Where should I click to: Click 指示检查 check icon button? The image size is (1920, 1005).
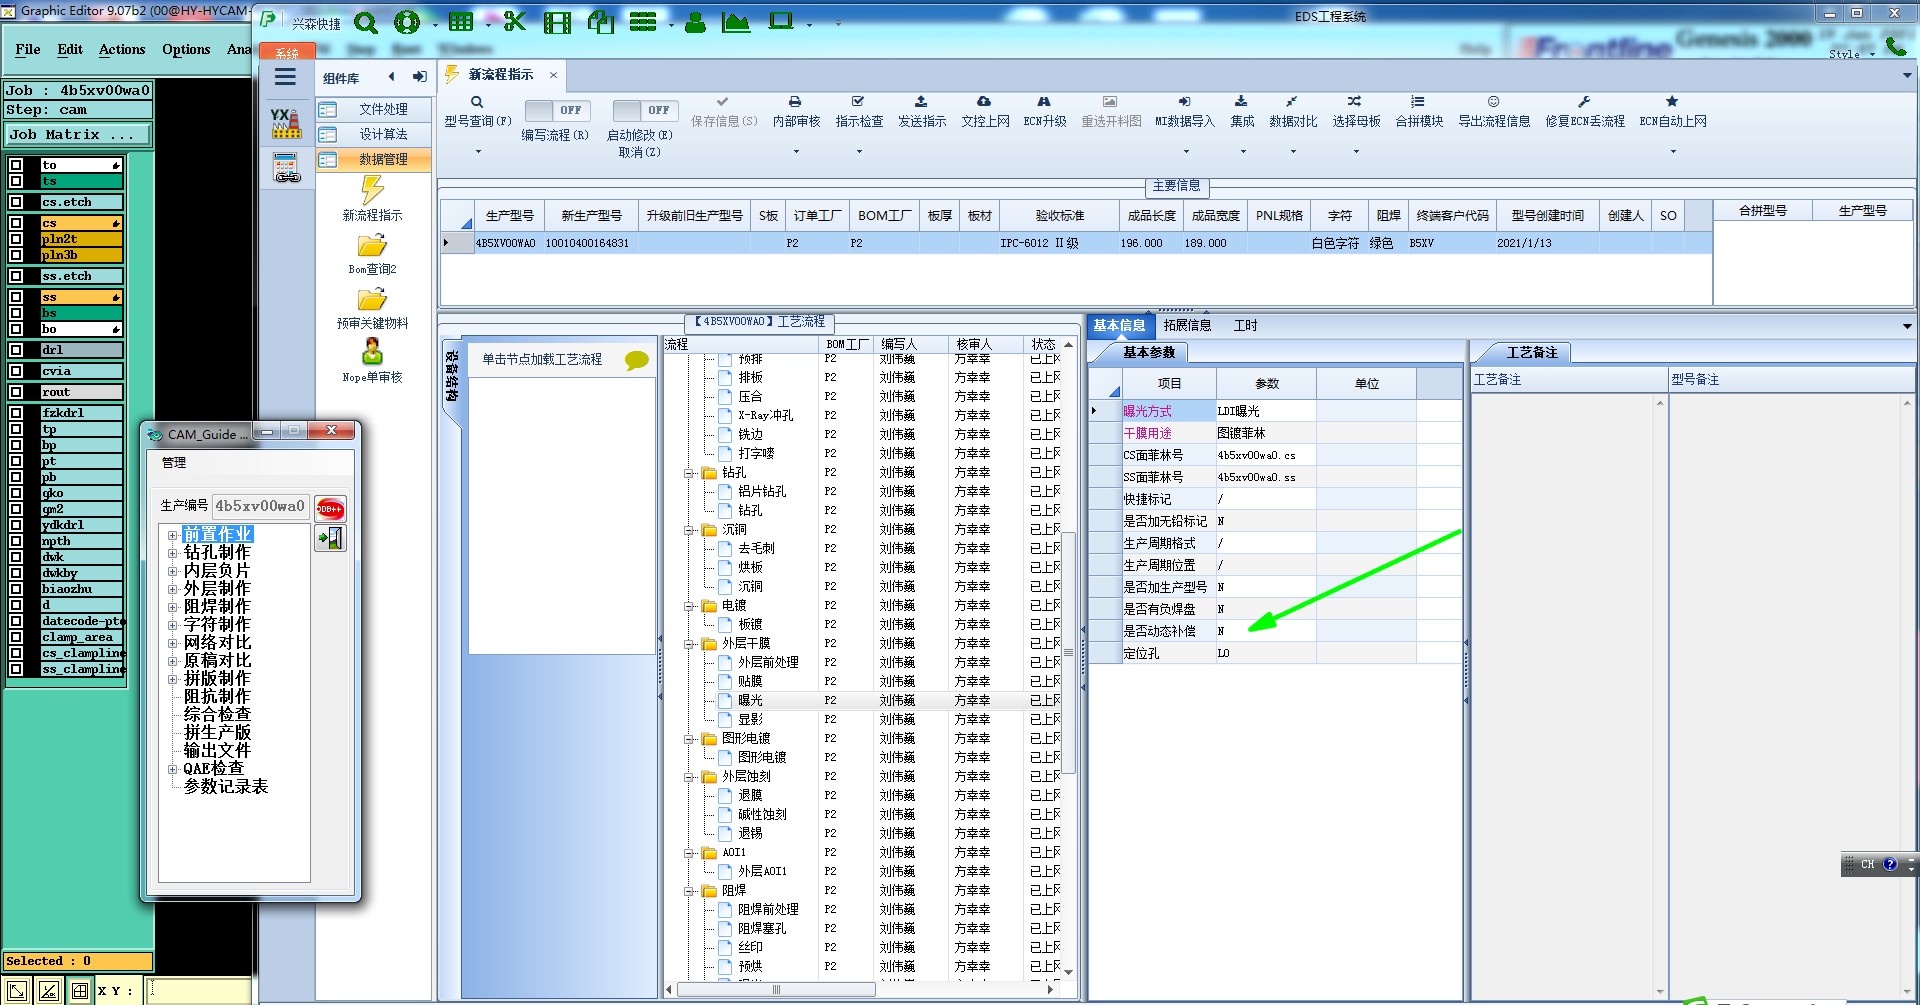[x=859, y=111]
